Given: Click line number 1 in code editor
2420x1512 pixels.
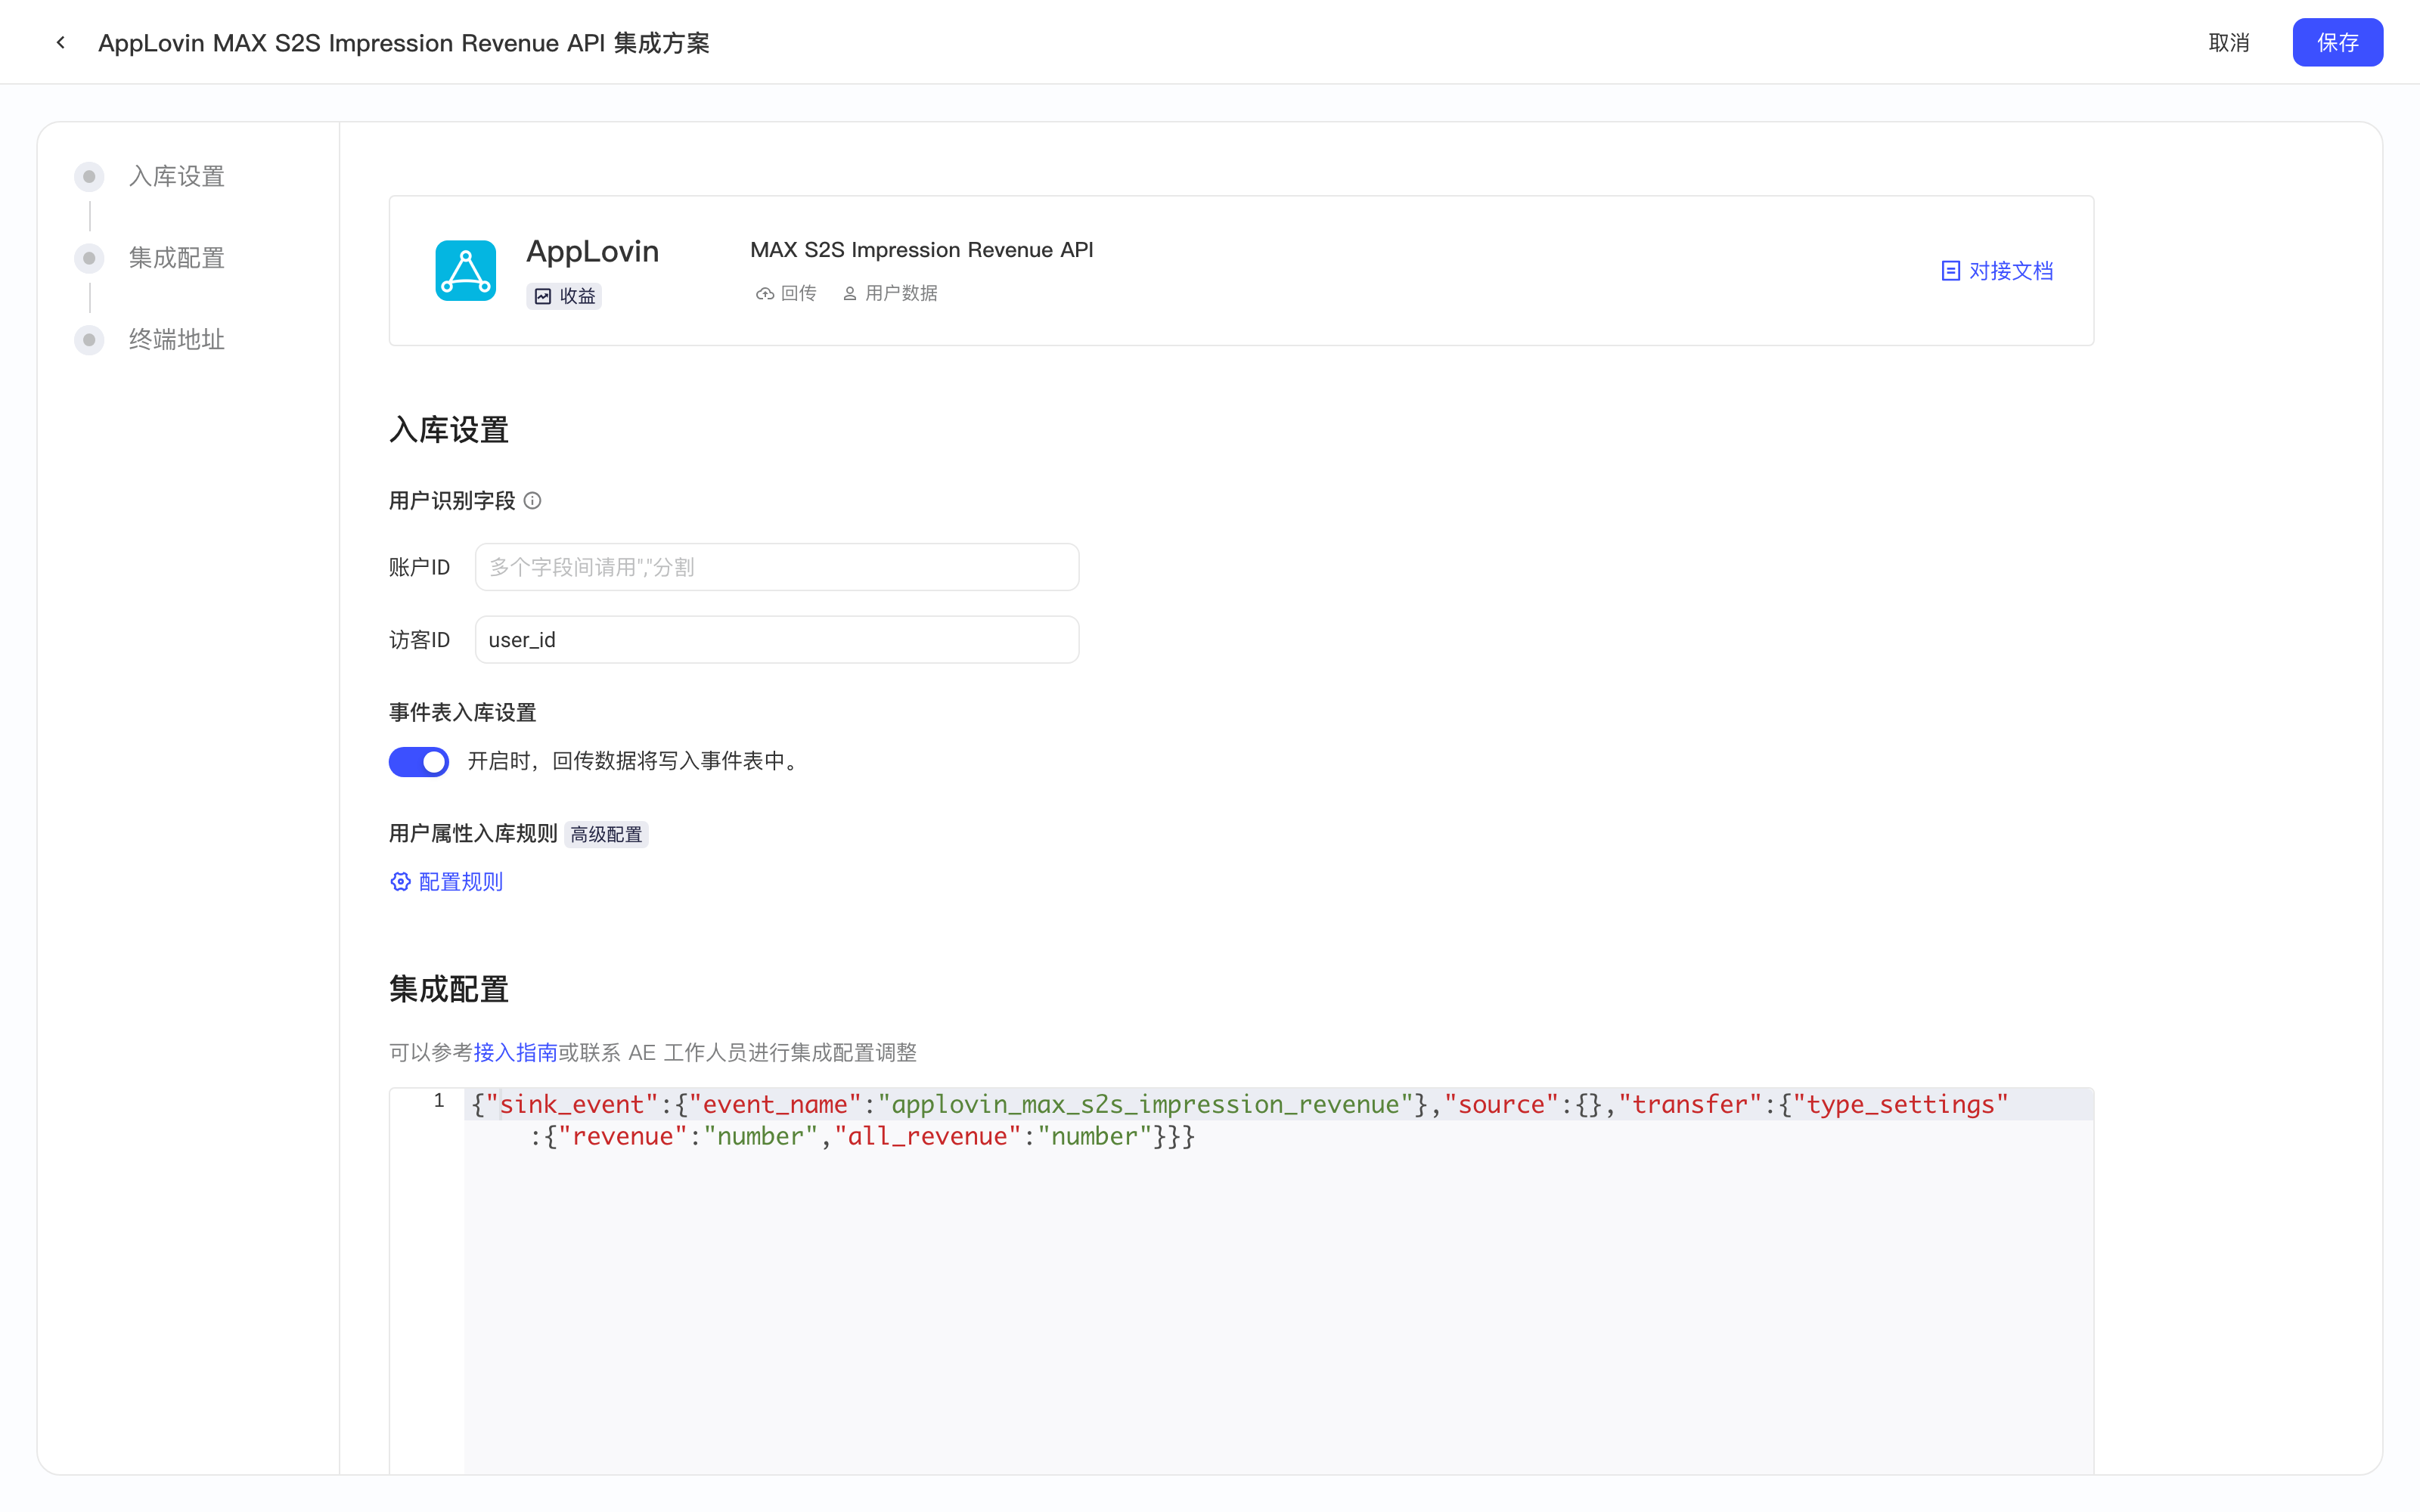Looking at the screenshot, I should 439,1101.
